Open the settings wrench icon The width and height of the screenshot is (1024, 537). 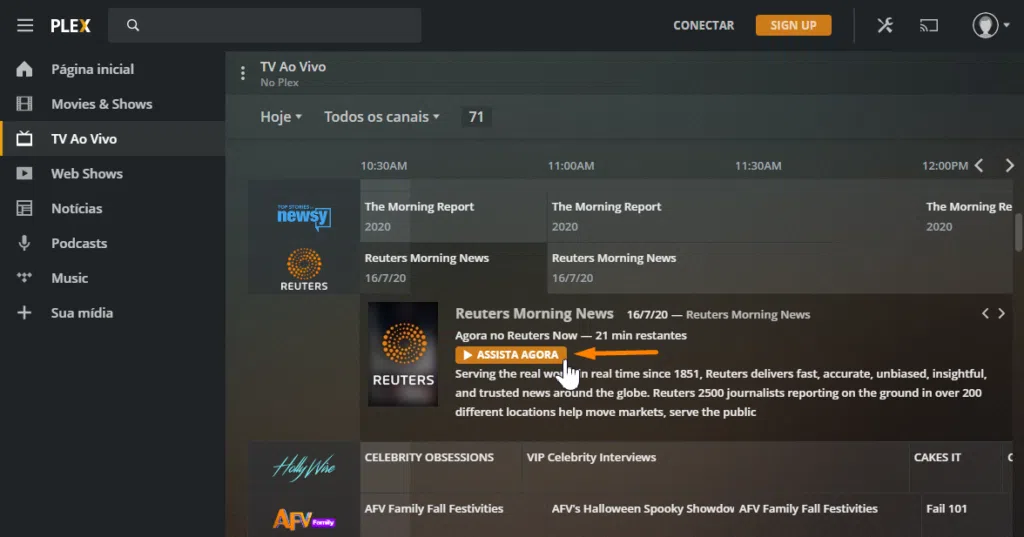pos(885,26)
